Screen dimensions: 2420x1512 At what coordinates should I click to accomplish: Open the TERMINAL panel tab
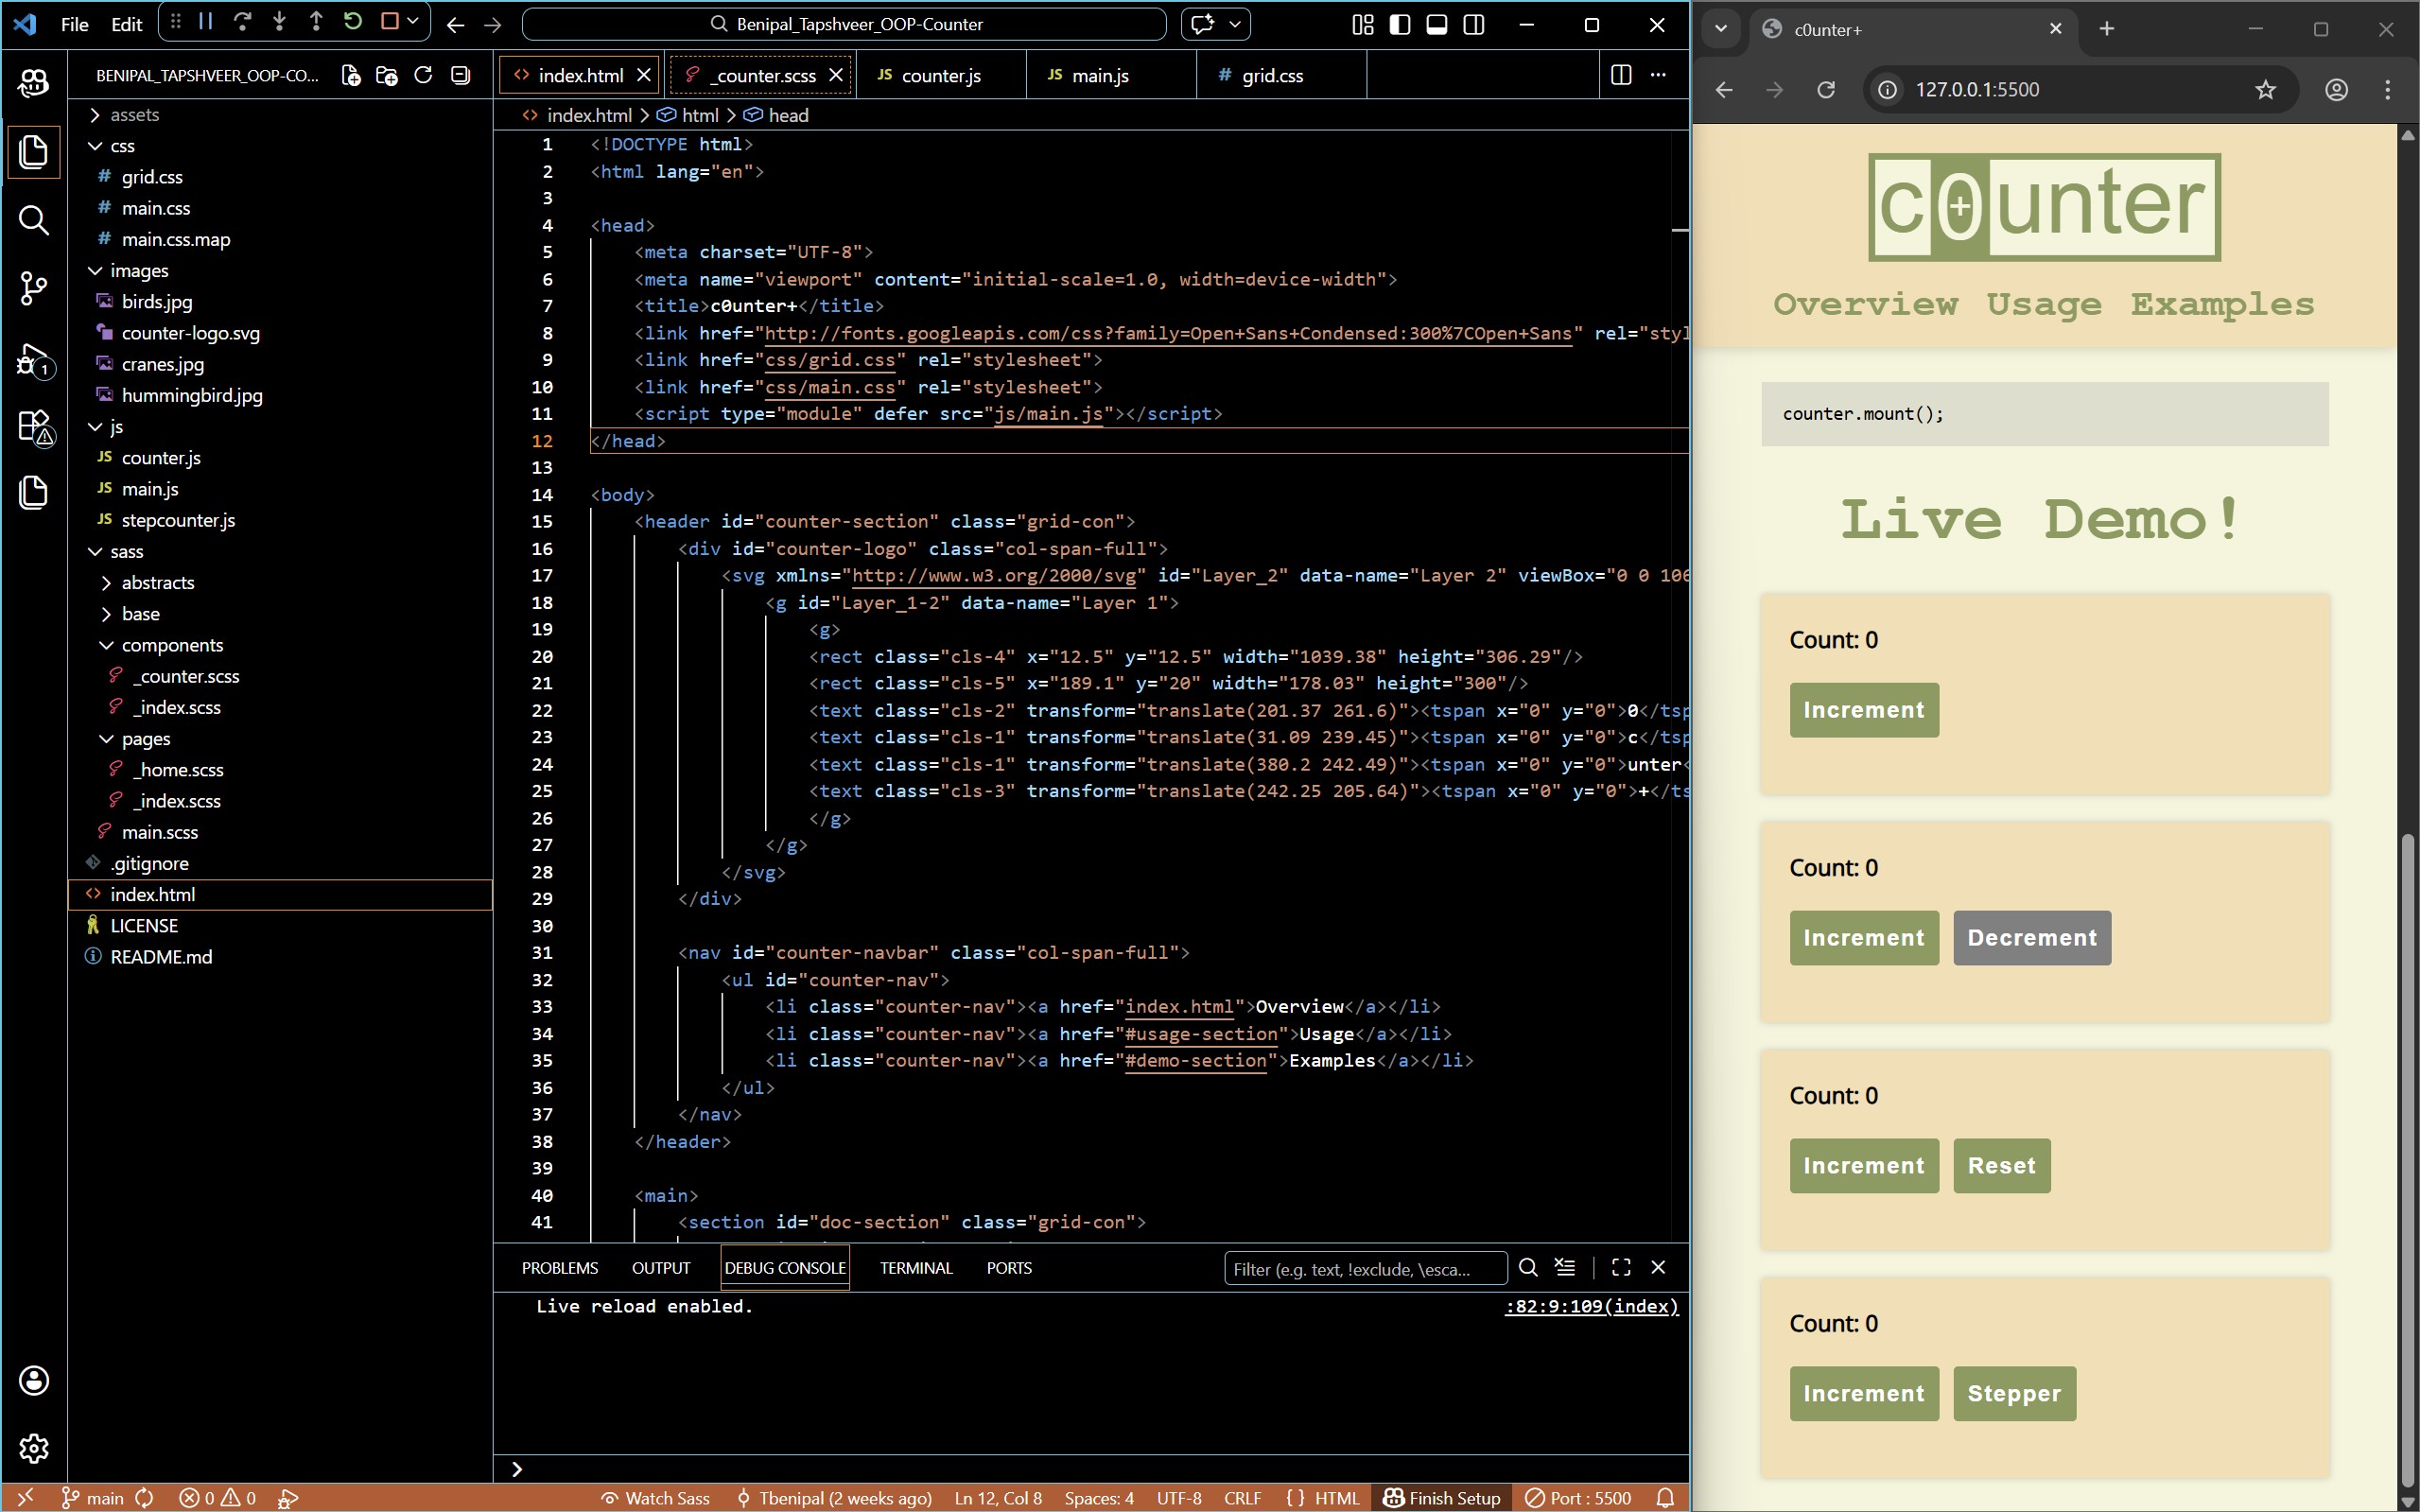point(914,1267)
